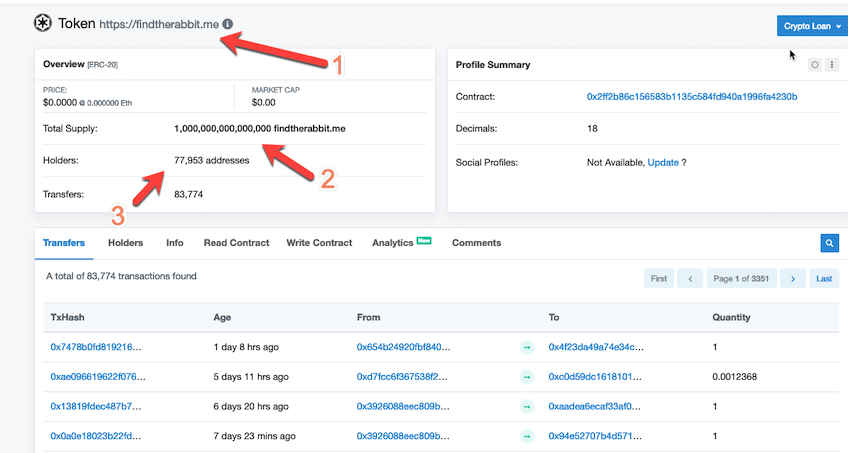Open From address 0xd7fcc6f367538f2
This screenshot has width=848, height=453.
402,377
